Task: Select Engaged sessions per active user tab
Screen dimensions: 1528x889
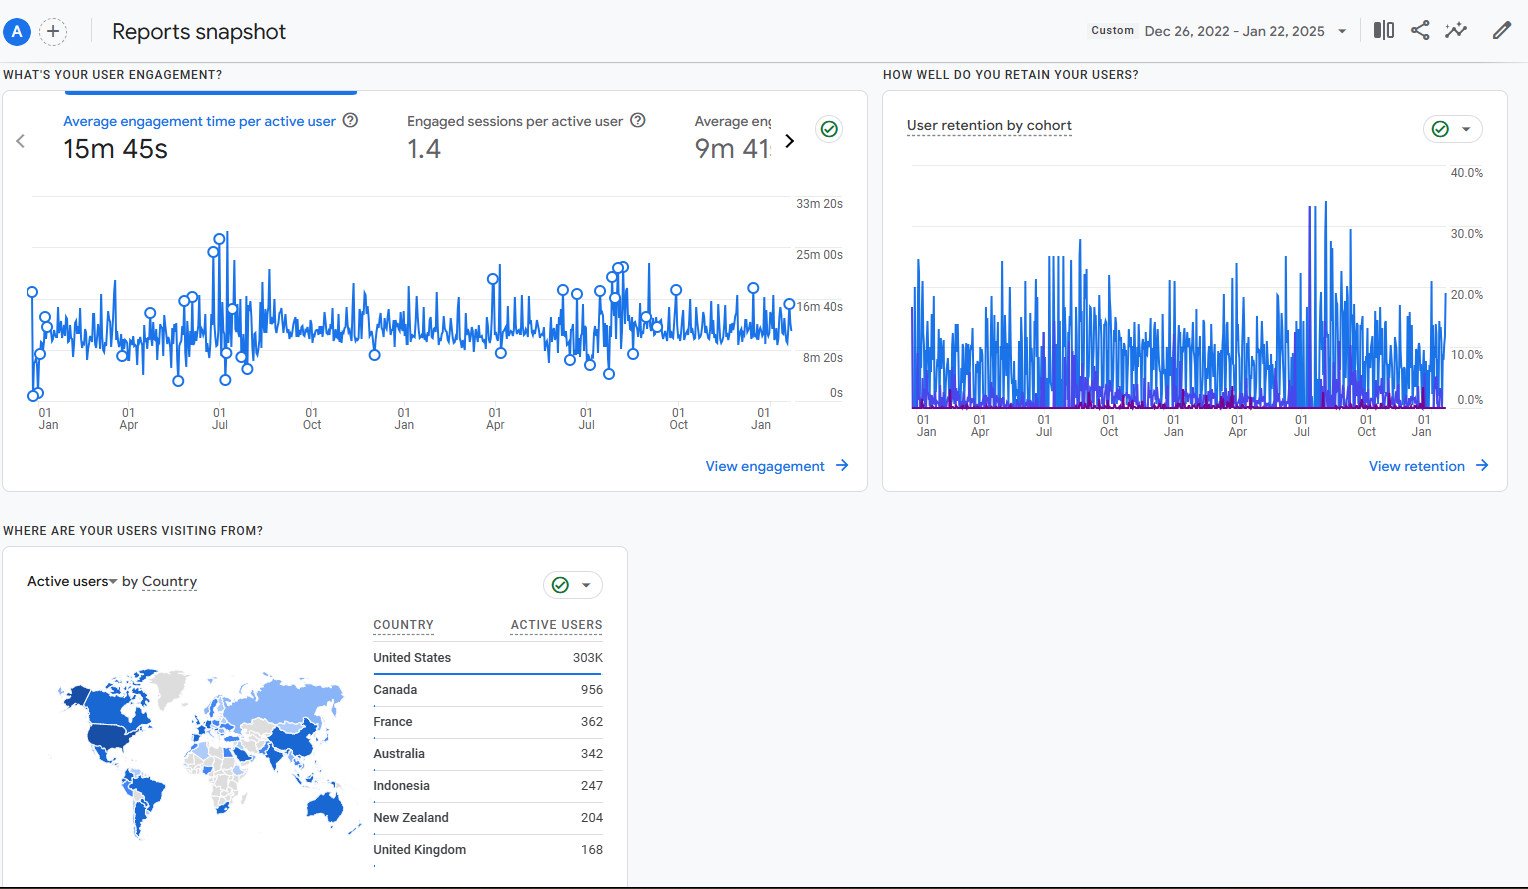Action: click(x=514, y=122)
